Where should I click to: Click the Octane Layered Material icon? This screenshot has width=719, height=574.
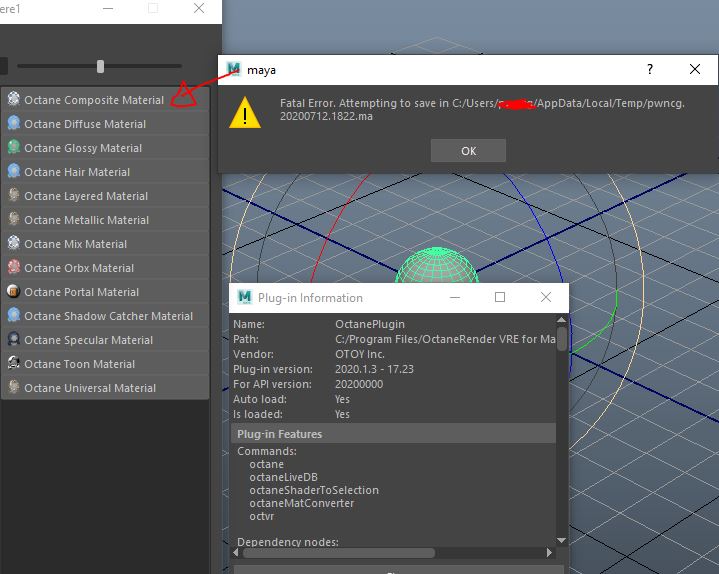(x=14, y=195)
